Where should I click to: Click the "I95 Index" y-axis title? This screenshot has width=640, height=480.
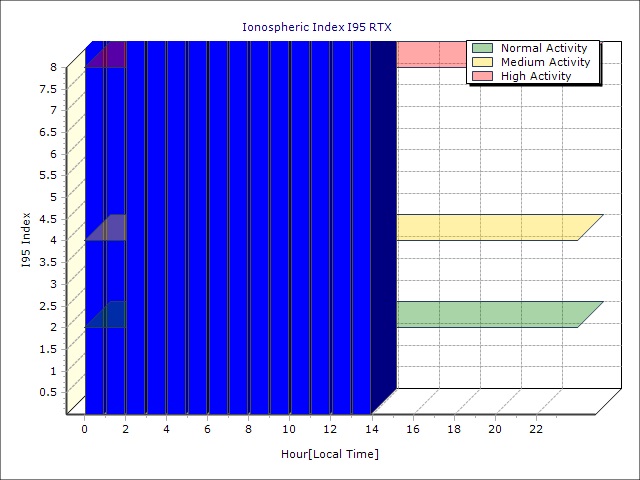[26, 240]
